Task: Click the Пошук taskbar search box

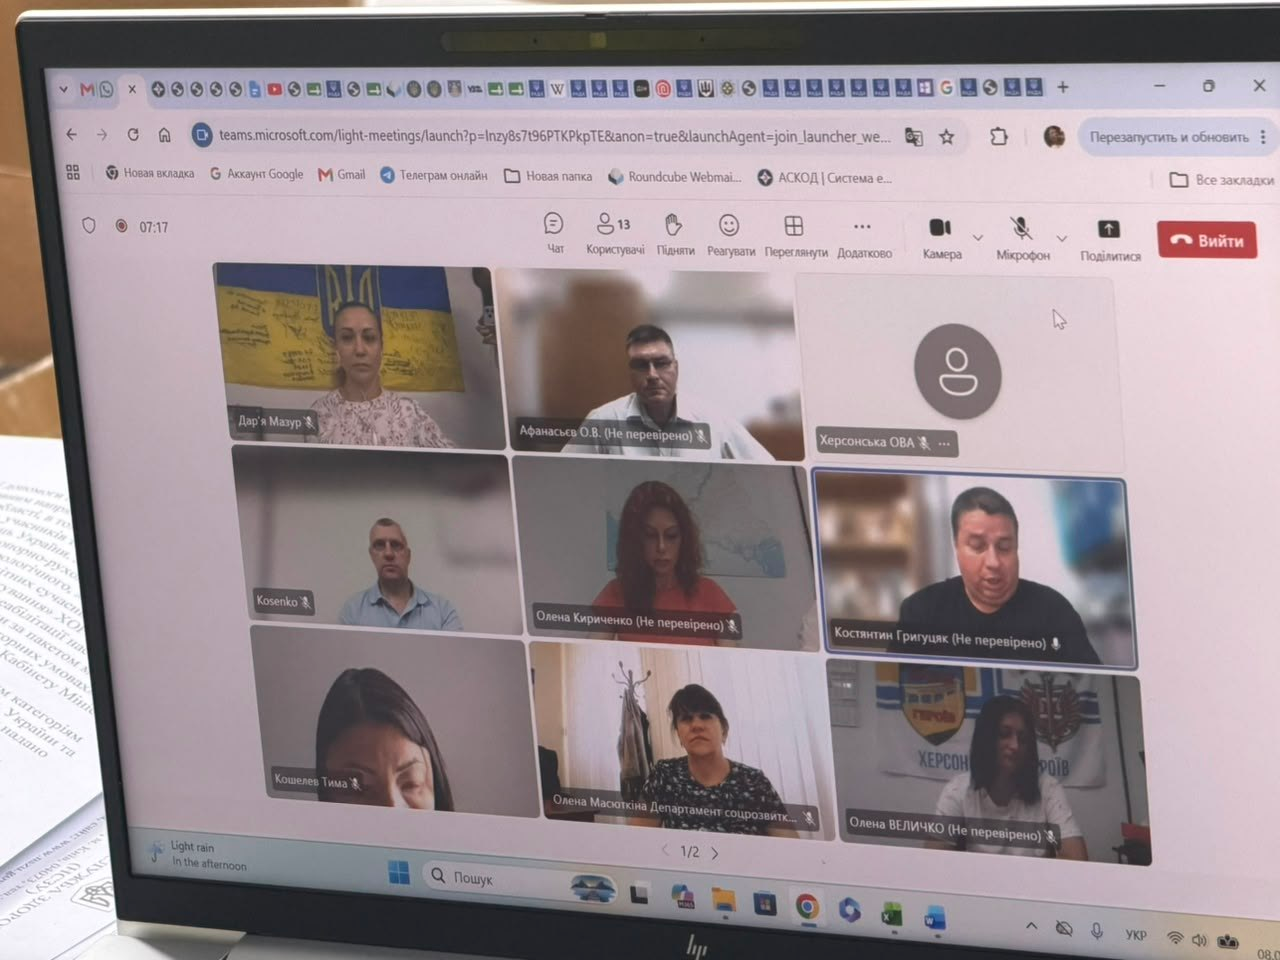Action: point(520,880)
